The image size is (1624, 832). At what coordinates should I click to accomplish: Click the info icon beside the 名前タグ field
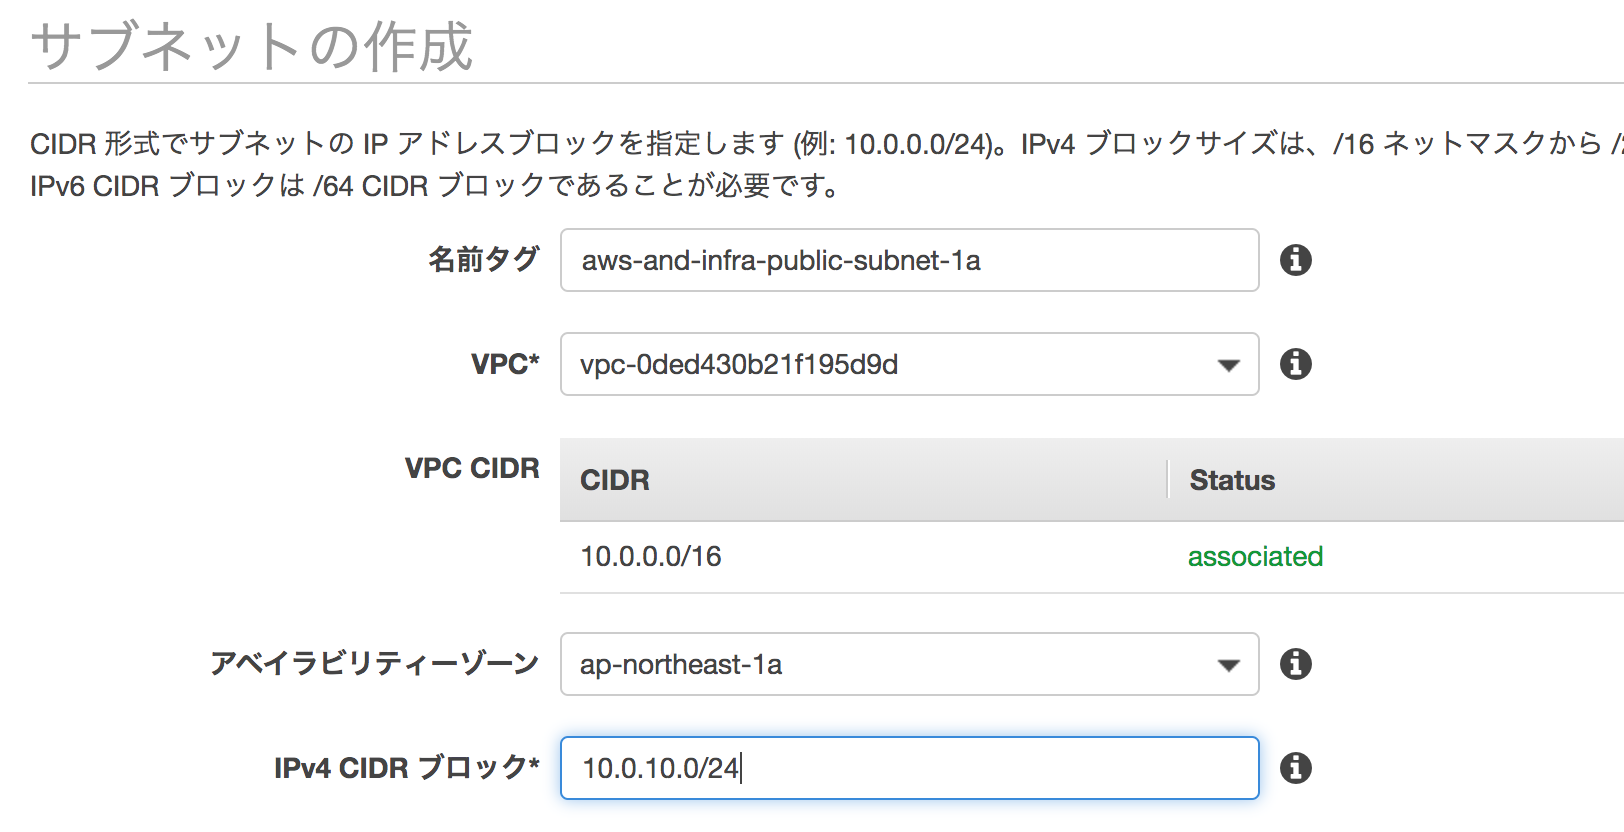pos(1296,260)
